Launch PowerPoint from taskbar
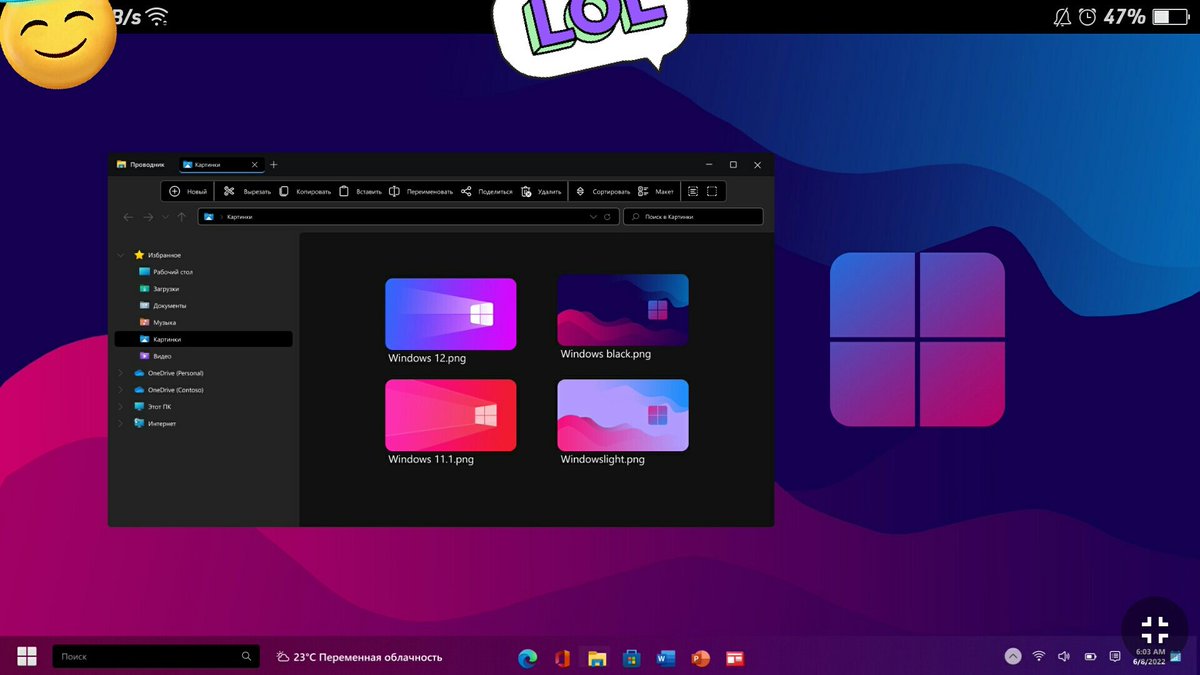Screen dimensions: 1200x675 (x=700, y=658)
